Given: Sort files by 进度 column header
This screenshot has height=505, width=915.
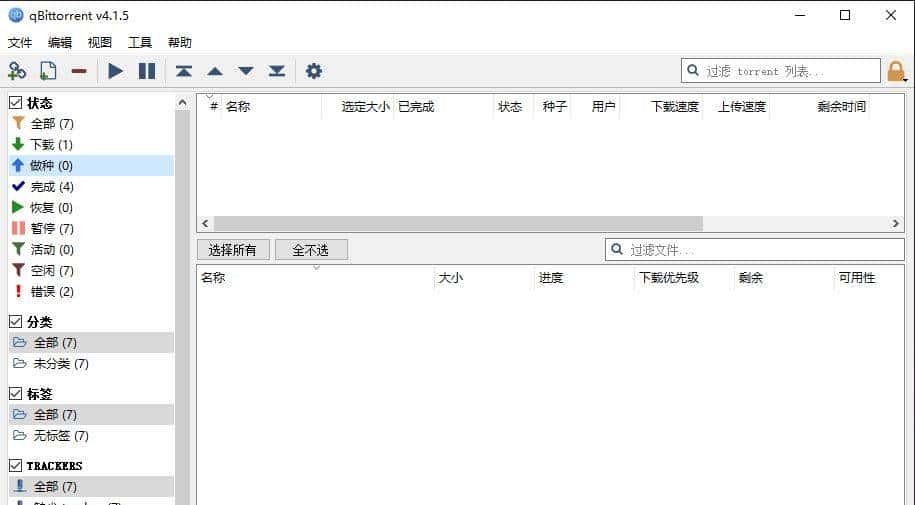Looking at the screenshot, I should pyautogui.click(x=584, y=278).
